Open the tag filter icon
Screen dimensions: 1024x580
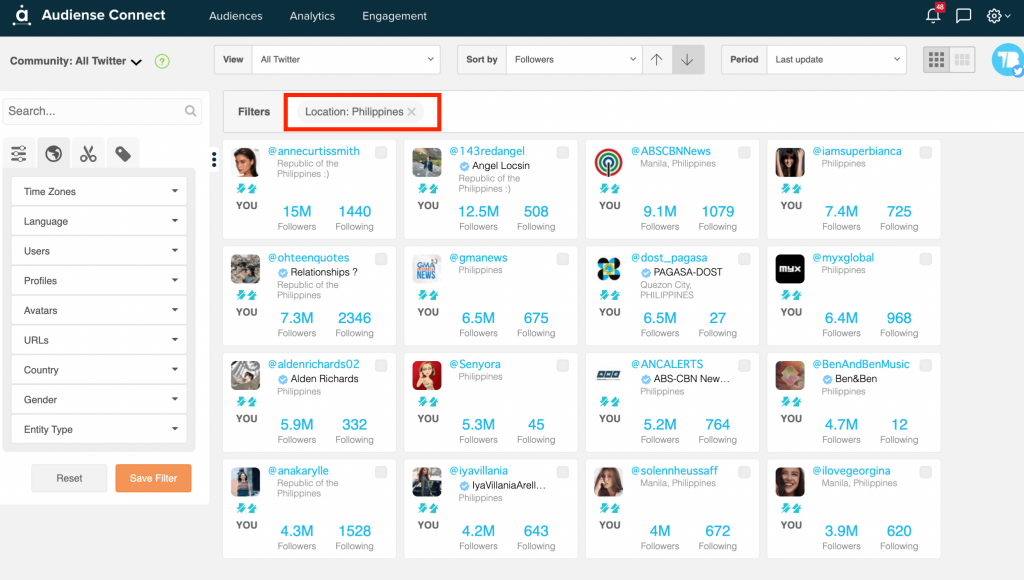[123, 153]
